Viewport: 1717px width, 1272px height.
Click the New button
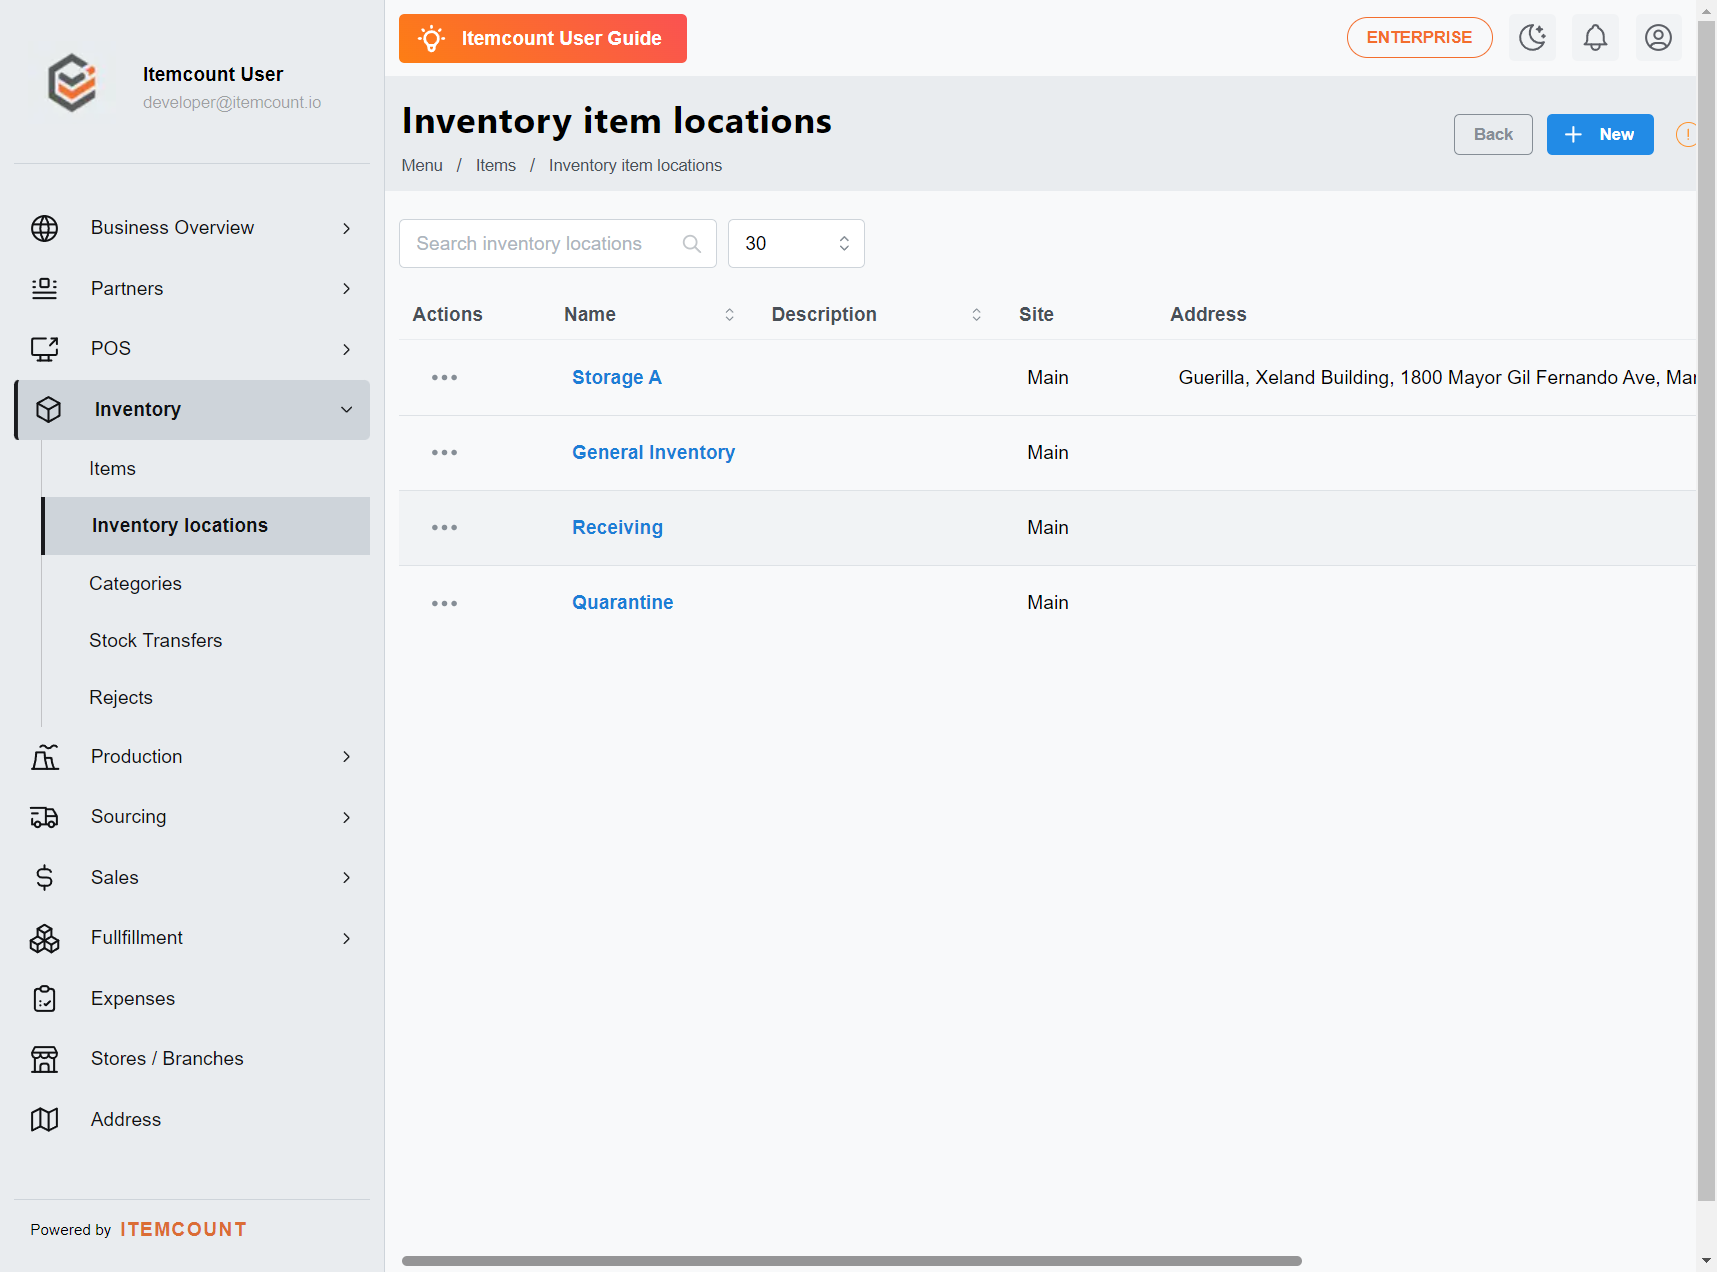pyautogui.click(x=1600, y=134)
